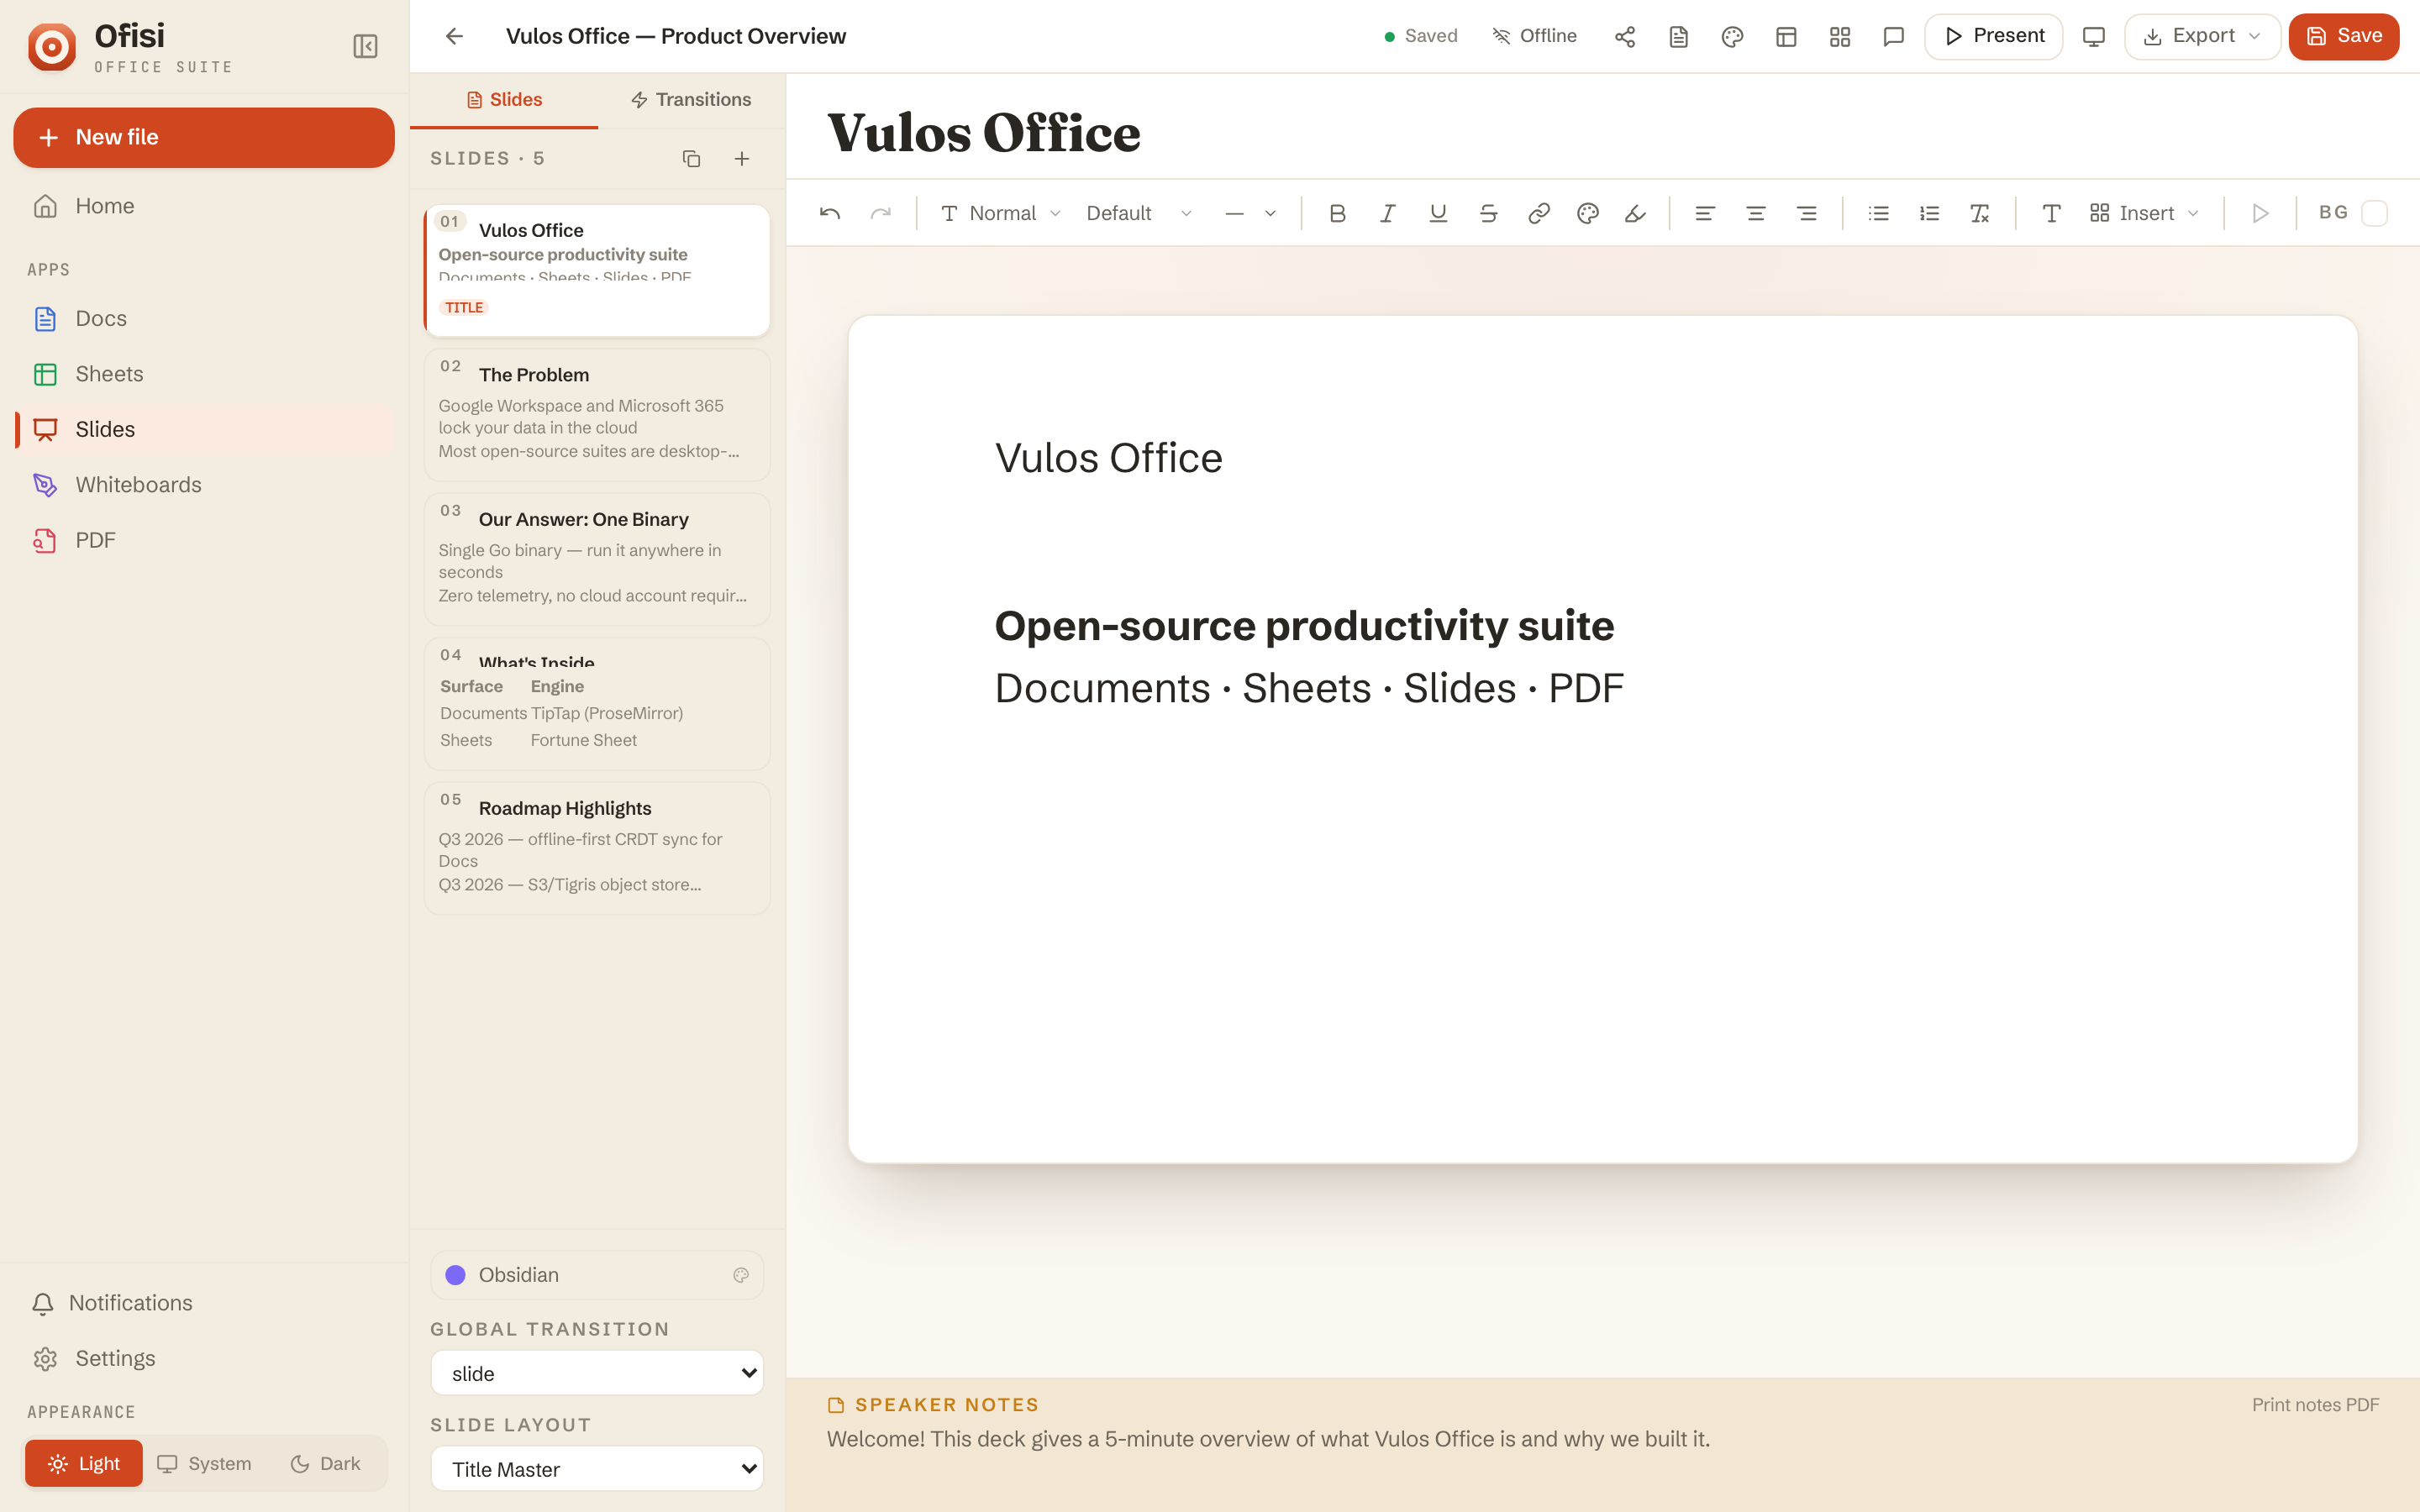
Task: Open Docs app in sidebar
Action: pos(204,318)
